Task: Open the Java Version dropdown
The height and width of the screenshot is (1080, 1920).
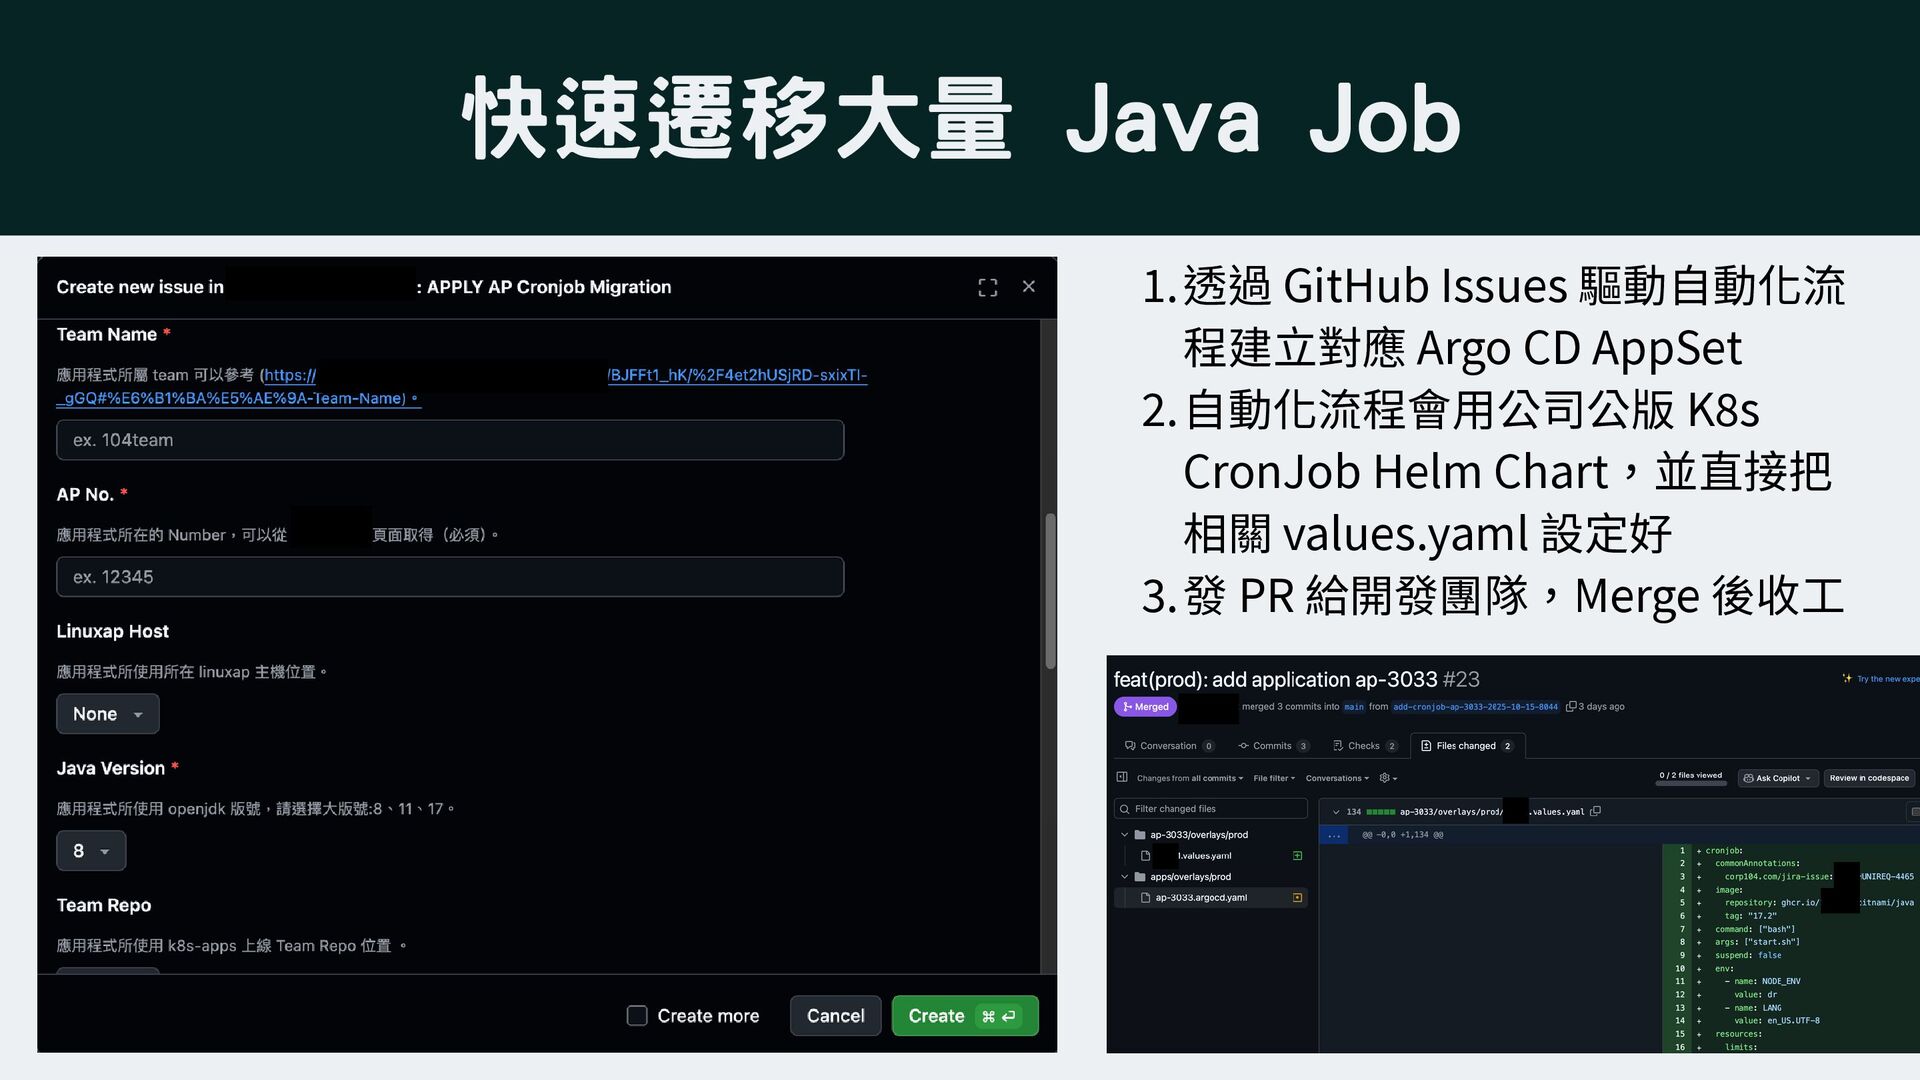Action: pos(91,851)
